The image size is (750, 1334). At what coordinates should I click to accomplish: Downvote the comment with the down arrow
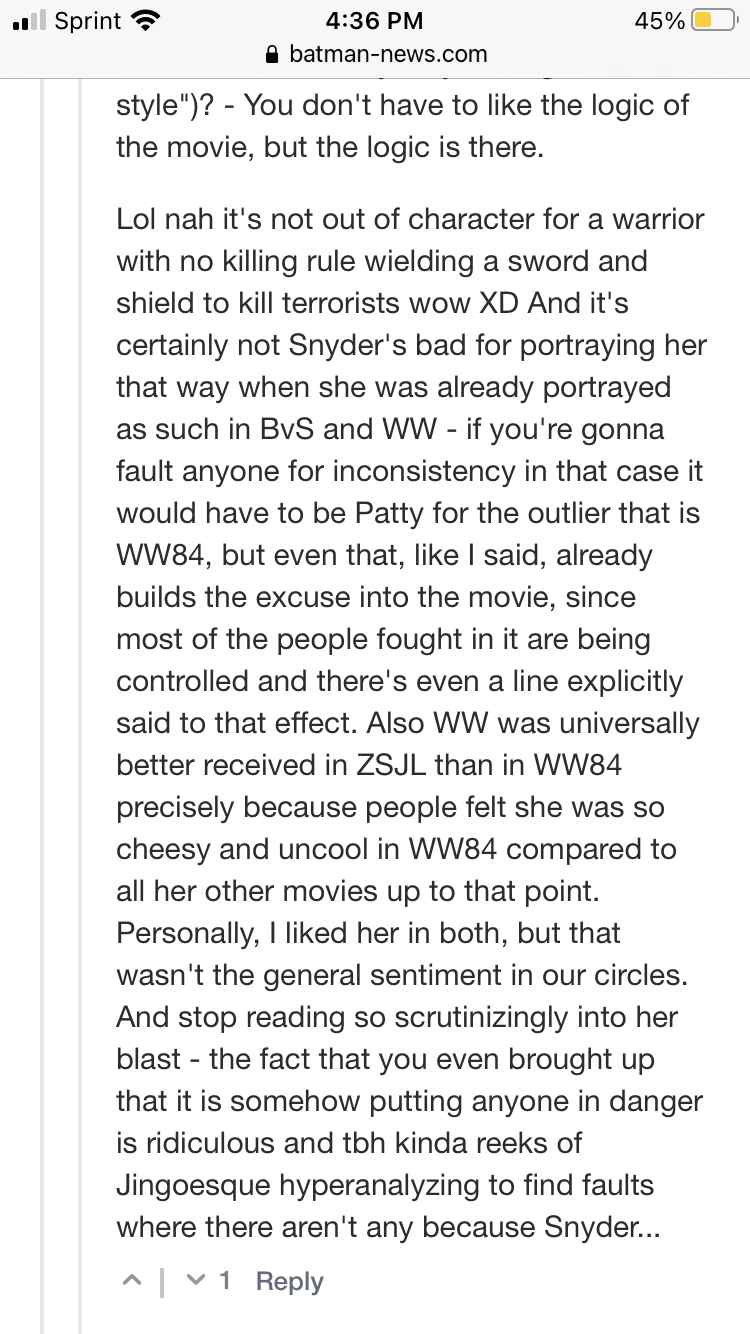click(196, 1281)
